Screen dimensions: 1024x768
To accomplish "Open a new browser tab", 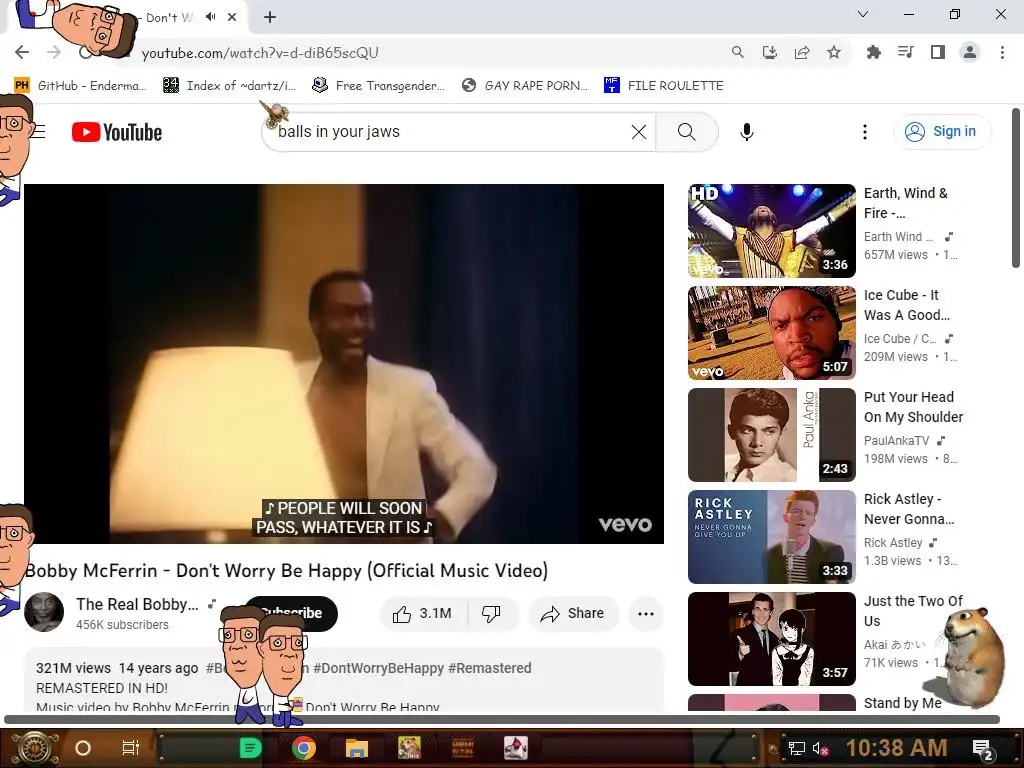I will (x=270, y=18).
